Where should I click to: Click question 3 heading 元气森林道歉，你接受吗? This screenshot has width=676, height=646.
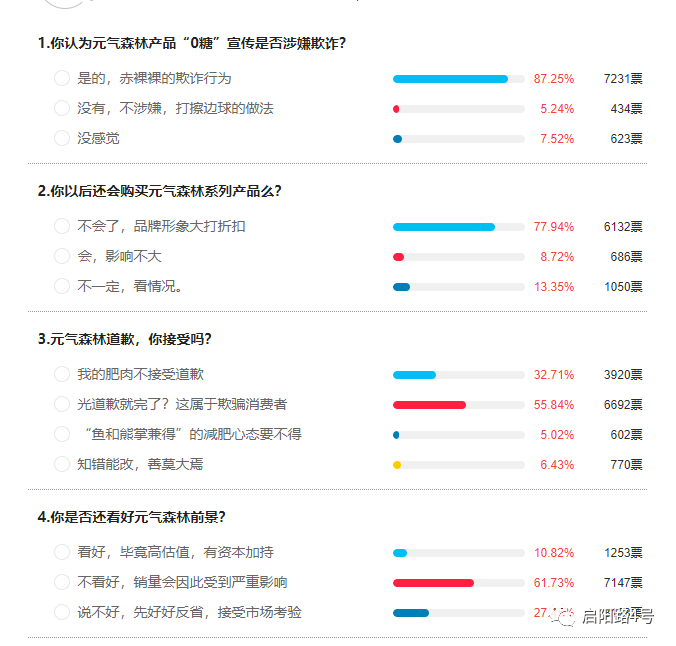click(125, 339)
